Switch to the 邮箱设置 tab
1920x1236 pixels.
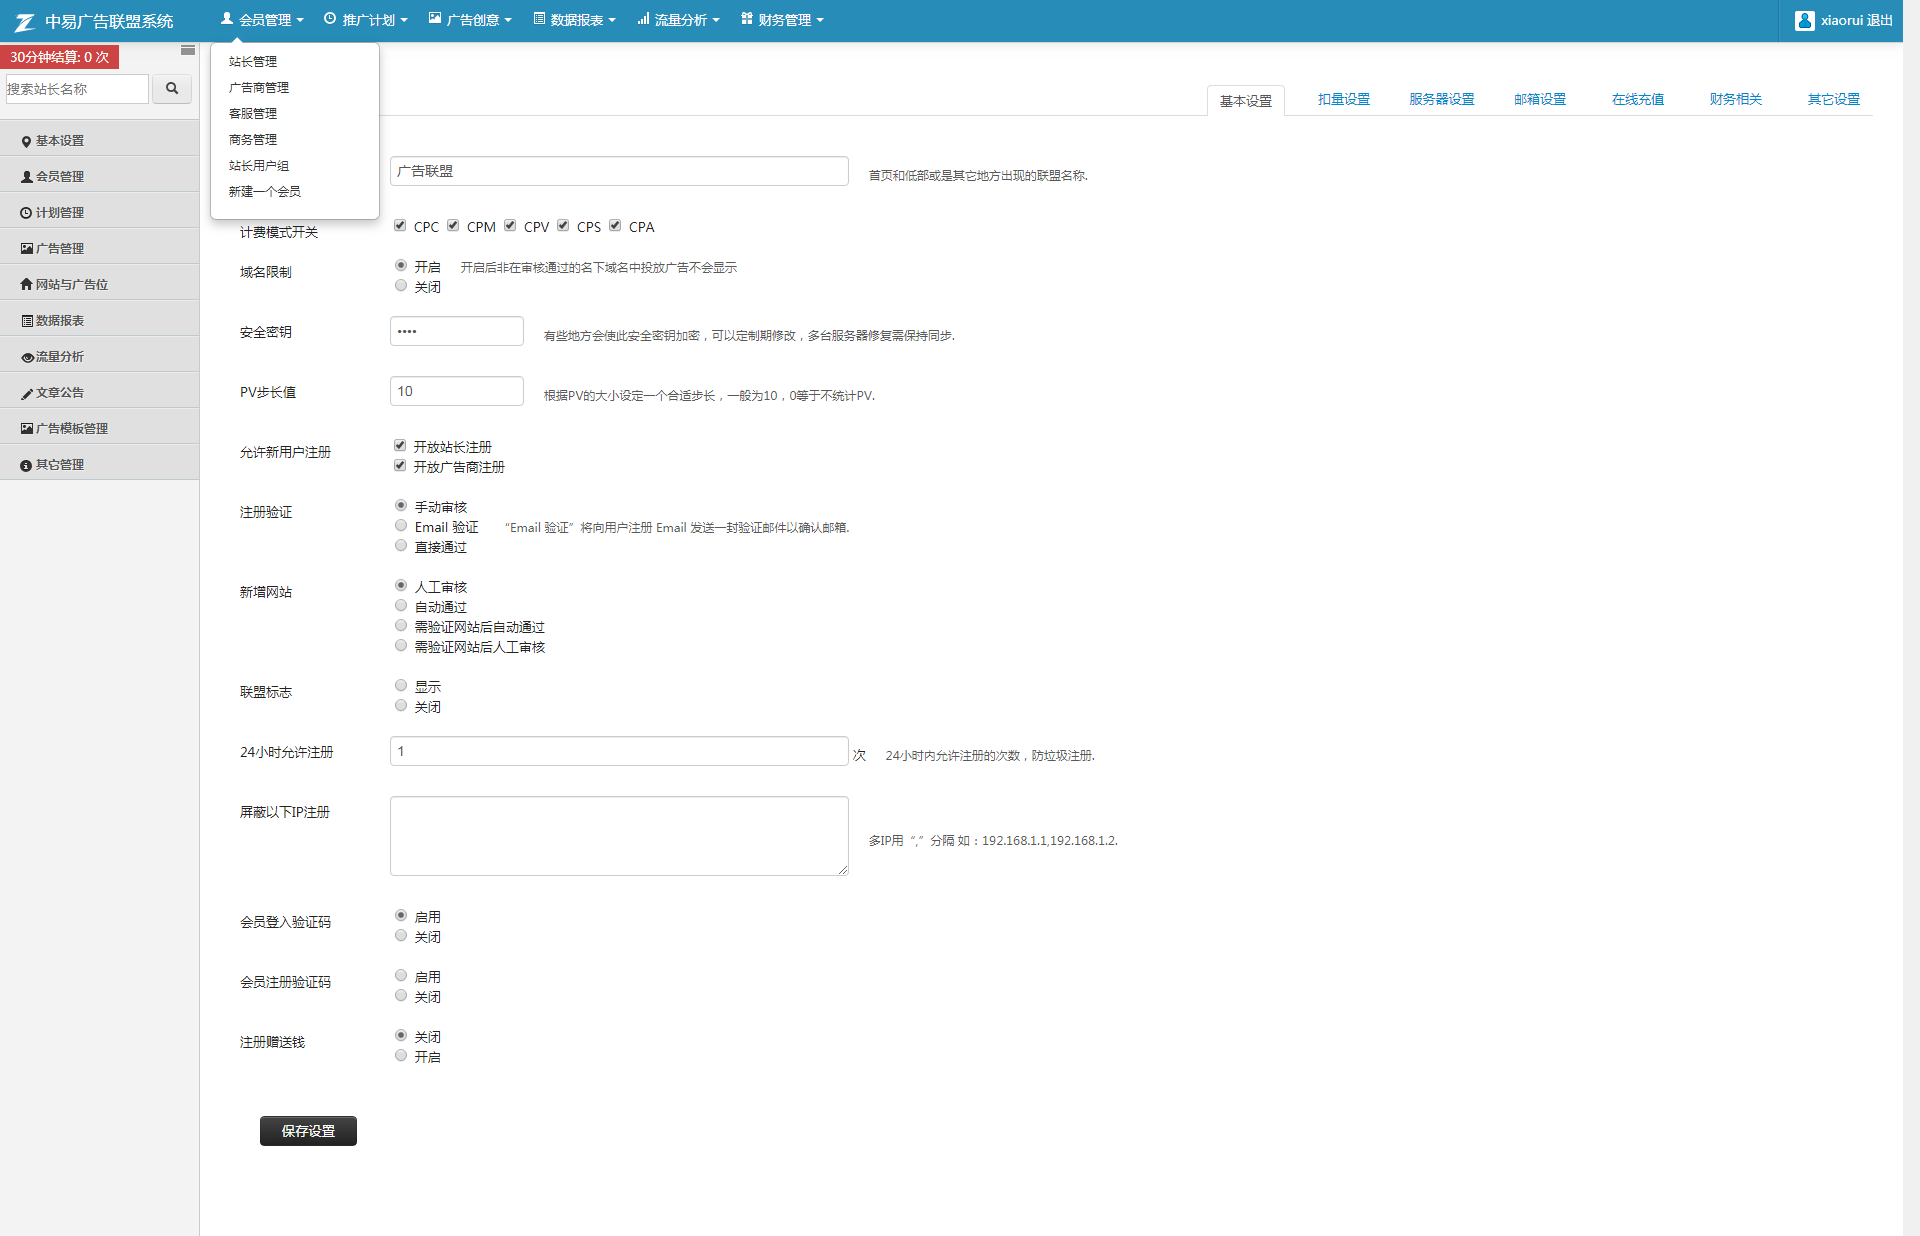coord(1539,99)
